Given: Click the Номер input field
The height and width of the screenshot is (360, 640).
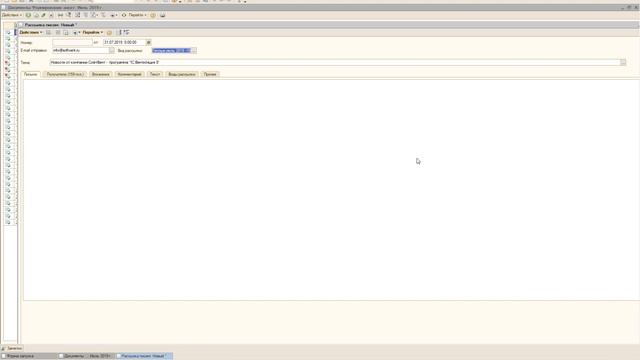Looking at the screenshot, I should coord(72,42).
